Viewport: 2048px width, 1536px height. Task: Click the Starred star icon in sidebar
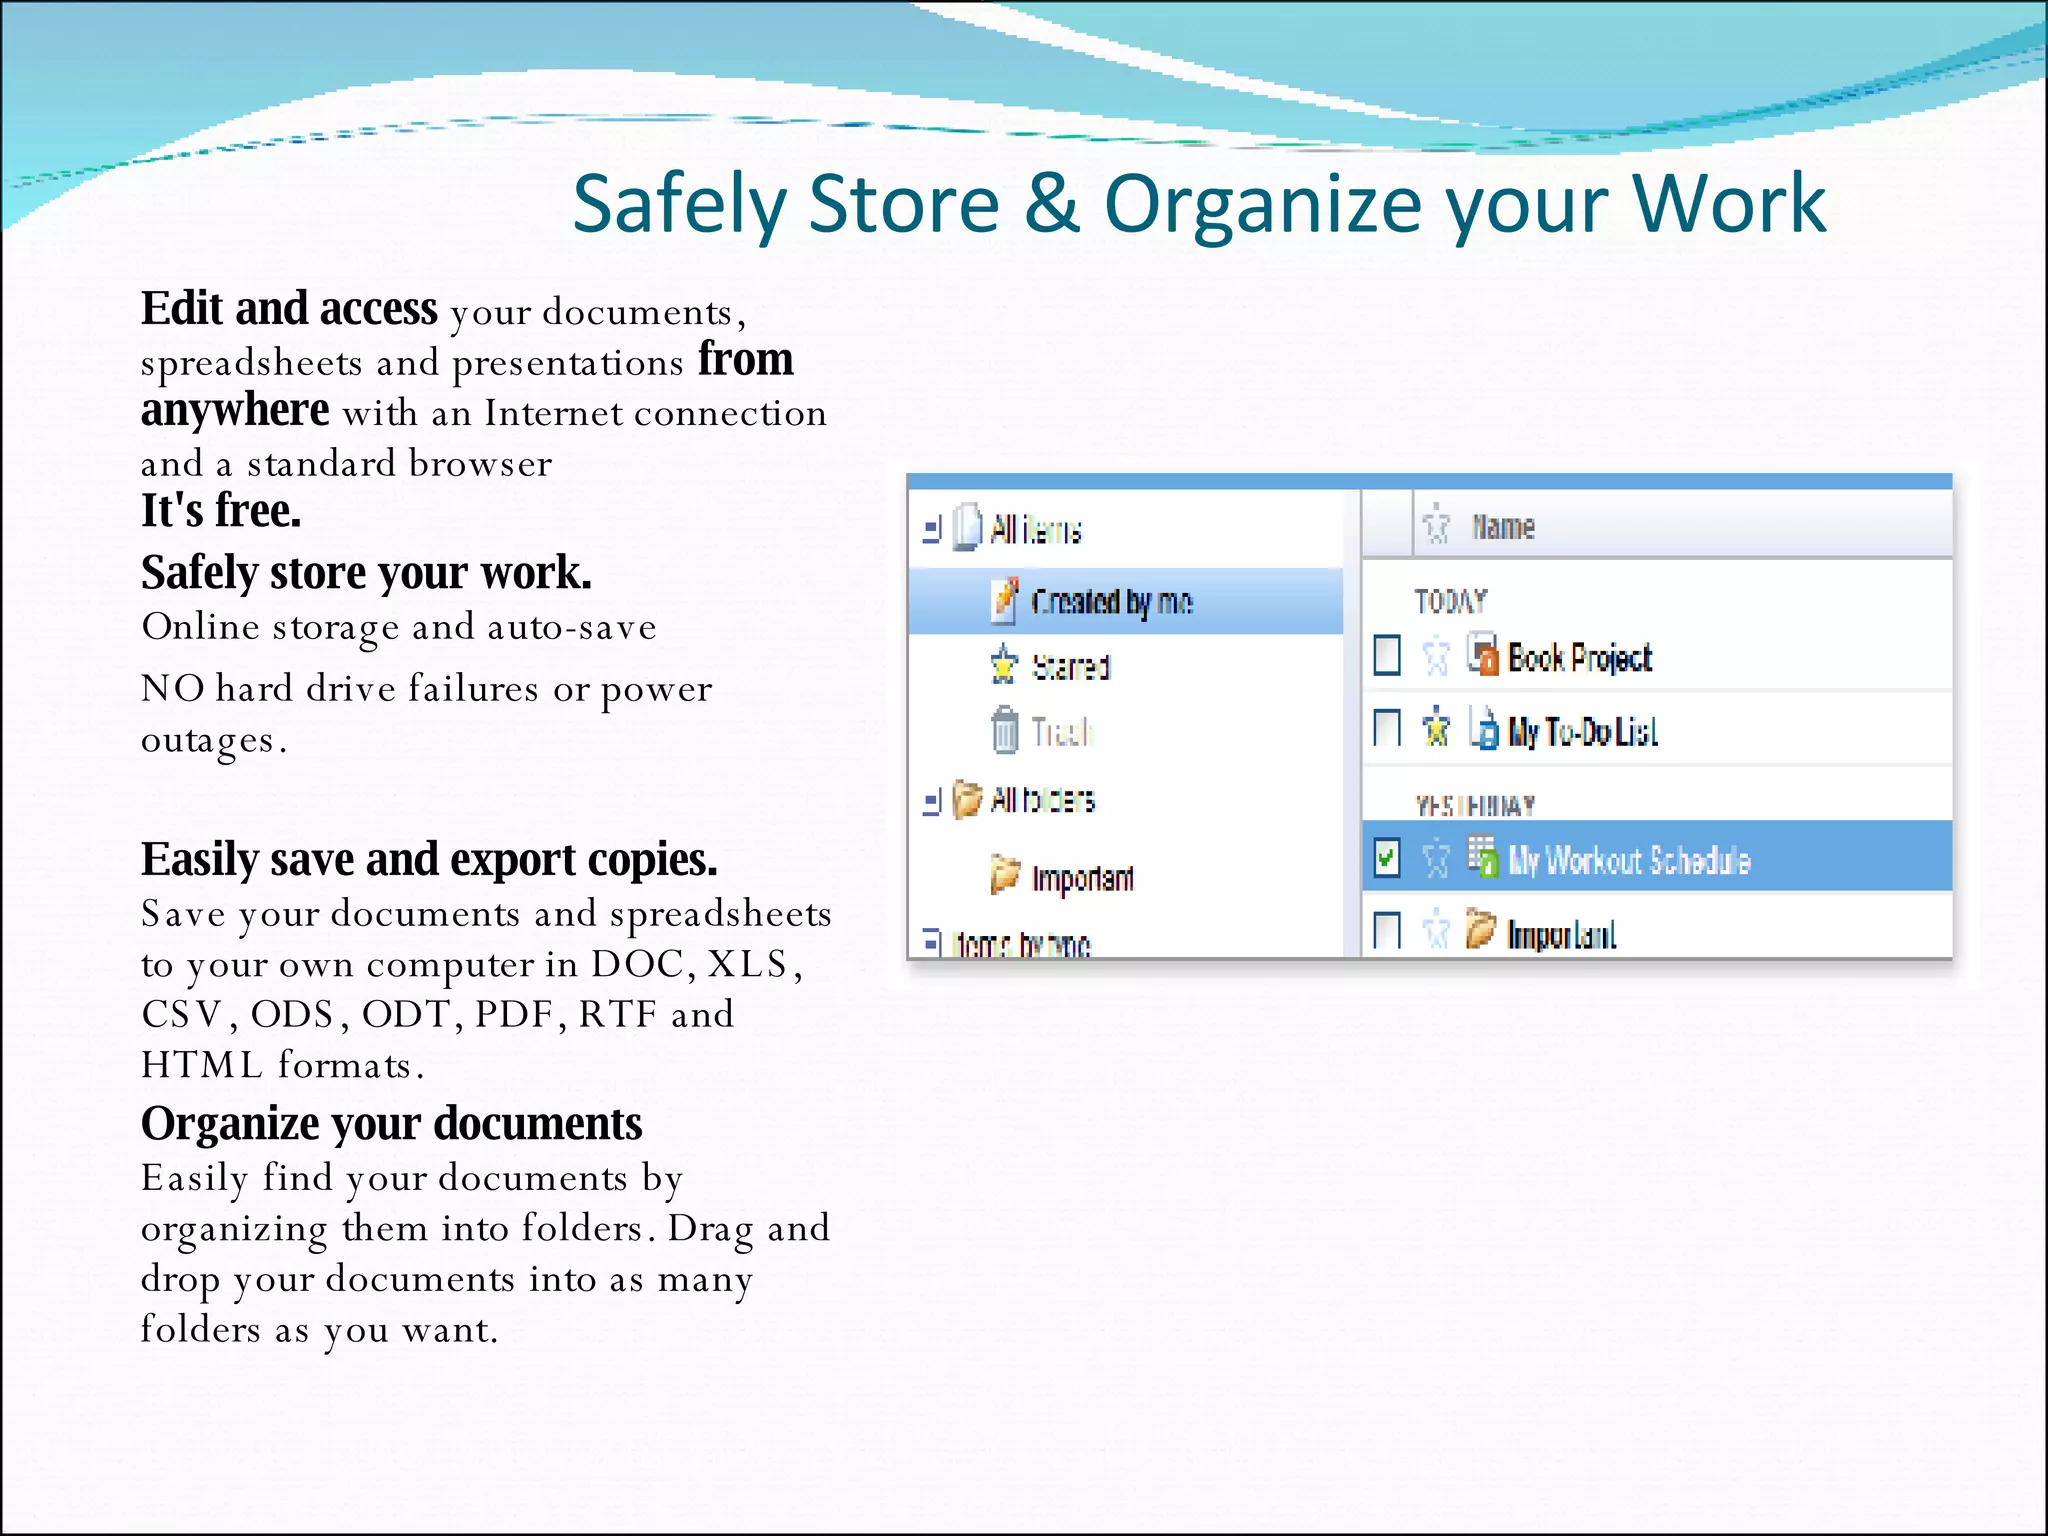pos(1003,665)
